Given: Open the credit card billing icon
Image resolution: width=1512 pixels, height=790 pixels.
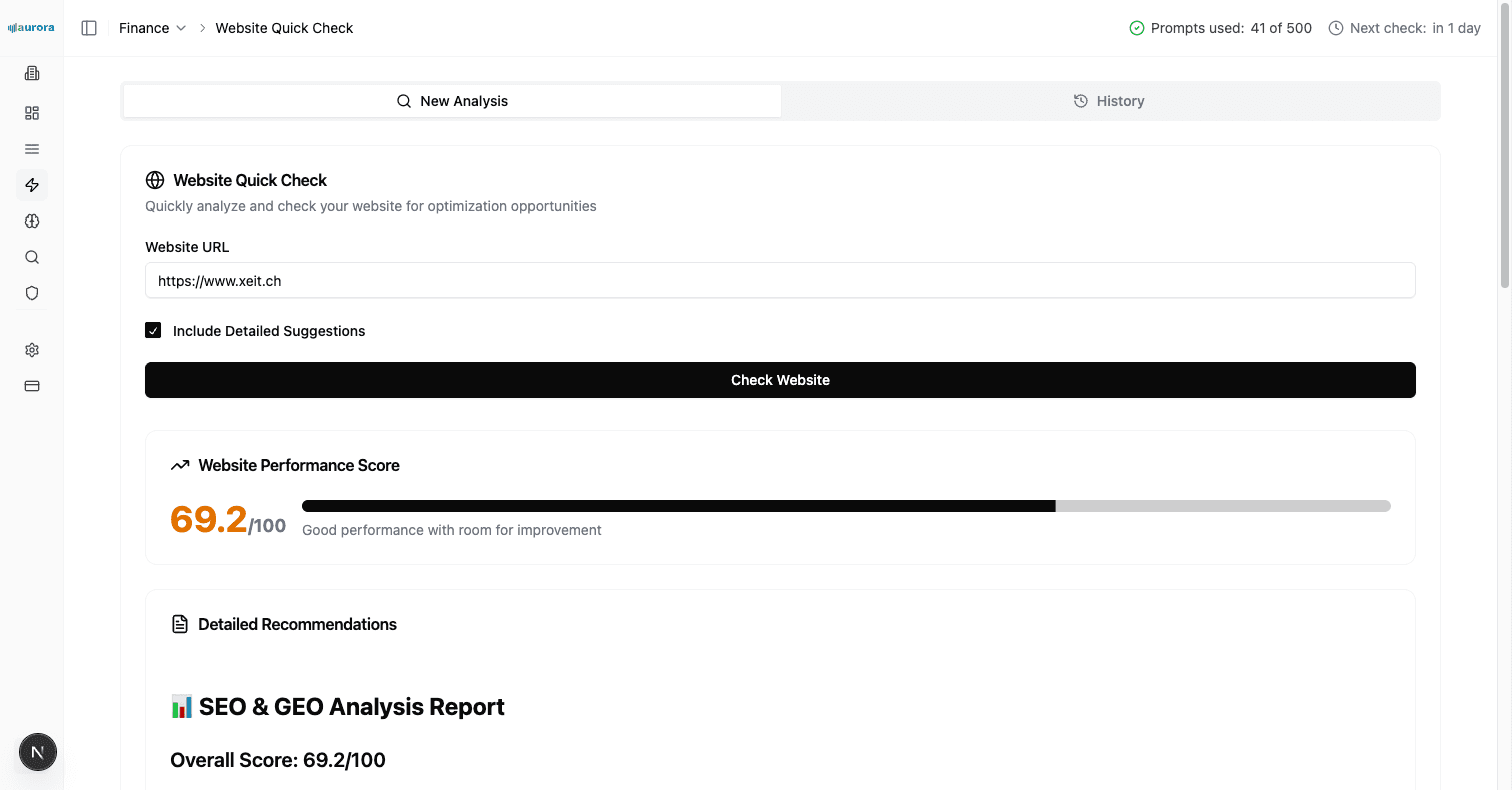Looking at the screenshot, I should click(32, 386).
